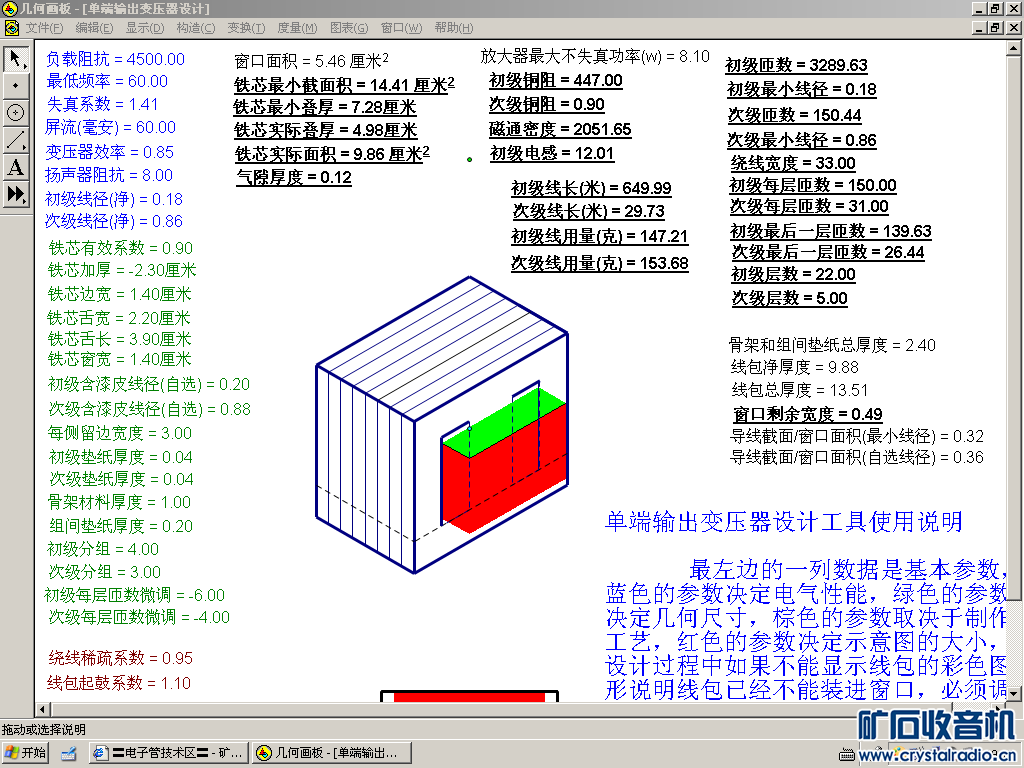Image resolution: width=1024 pixels, height=768 pixels.
Task: Select the 气隙厚度 = 0.12 result
Action: (x=294, y=178)
